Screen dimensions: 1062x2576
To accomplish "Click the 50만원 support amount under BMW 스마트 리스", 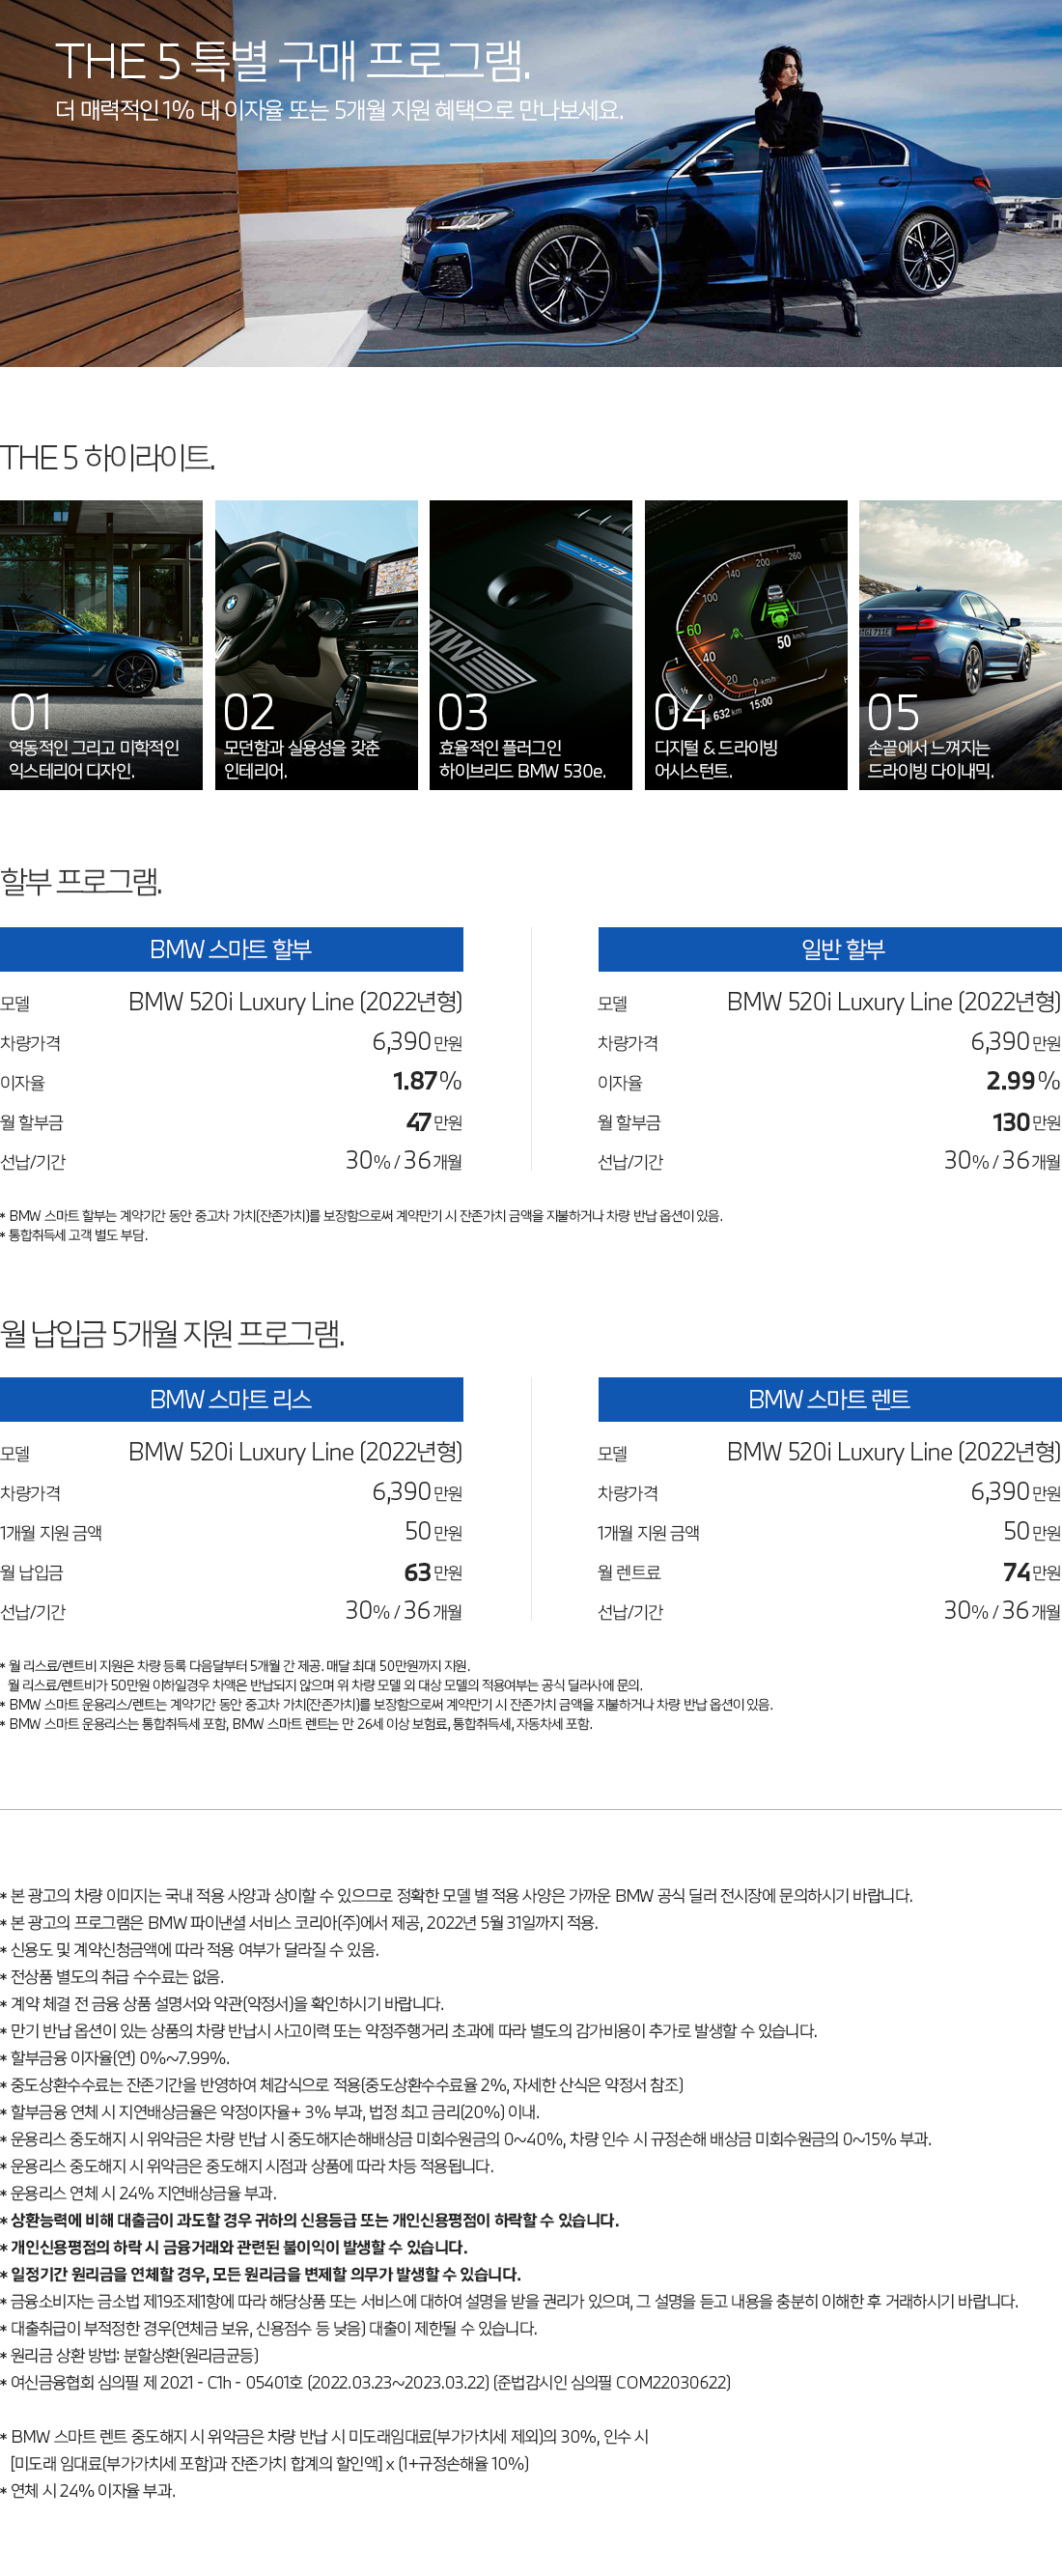I will (433, 1531).
